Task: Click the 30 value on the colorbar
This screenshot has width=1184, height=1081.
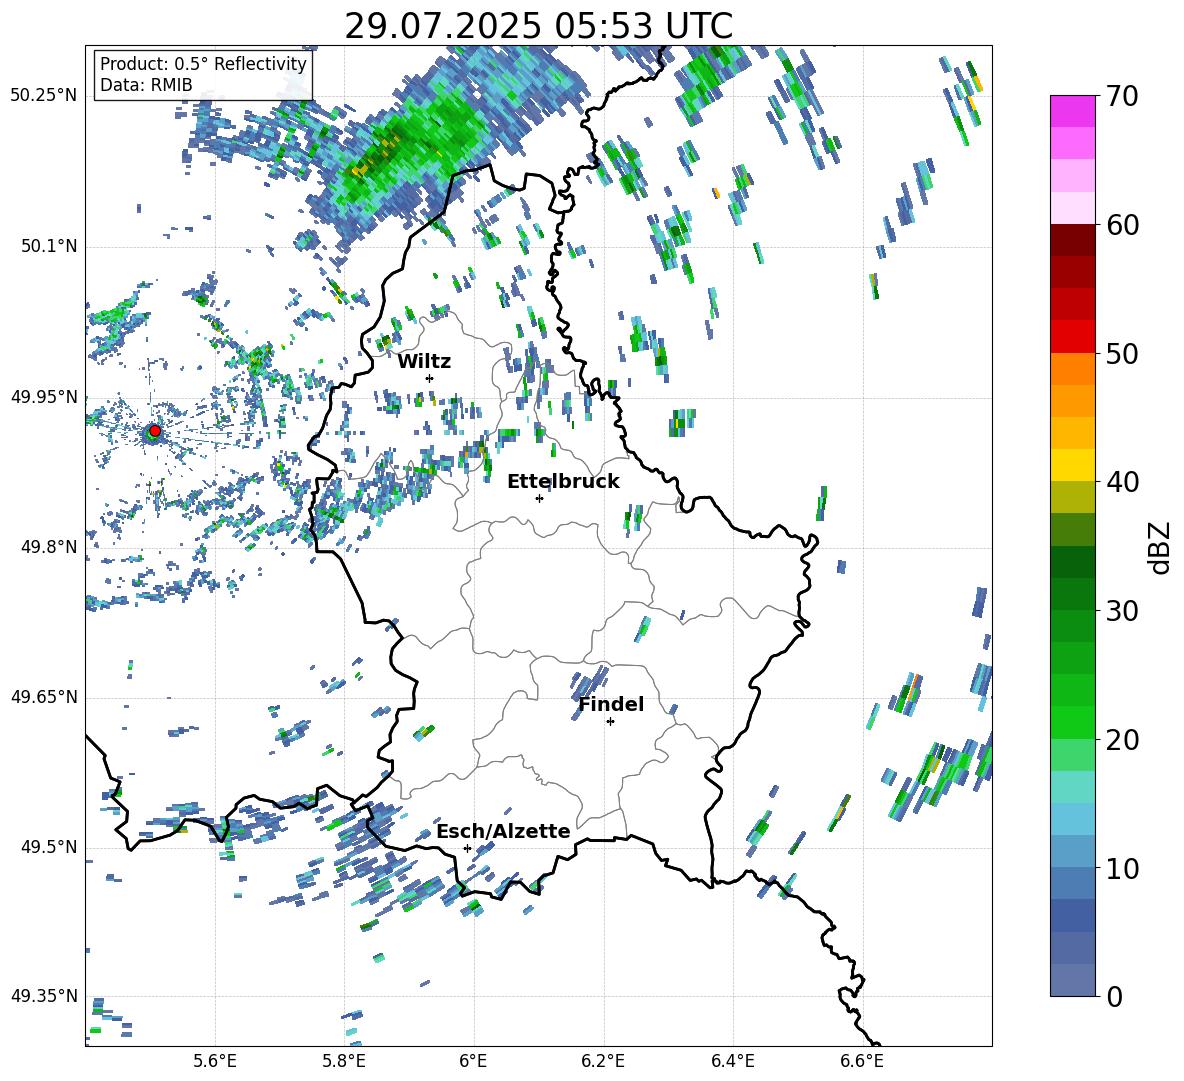Action: (1121, 611)
